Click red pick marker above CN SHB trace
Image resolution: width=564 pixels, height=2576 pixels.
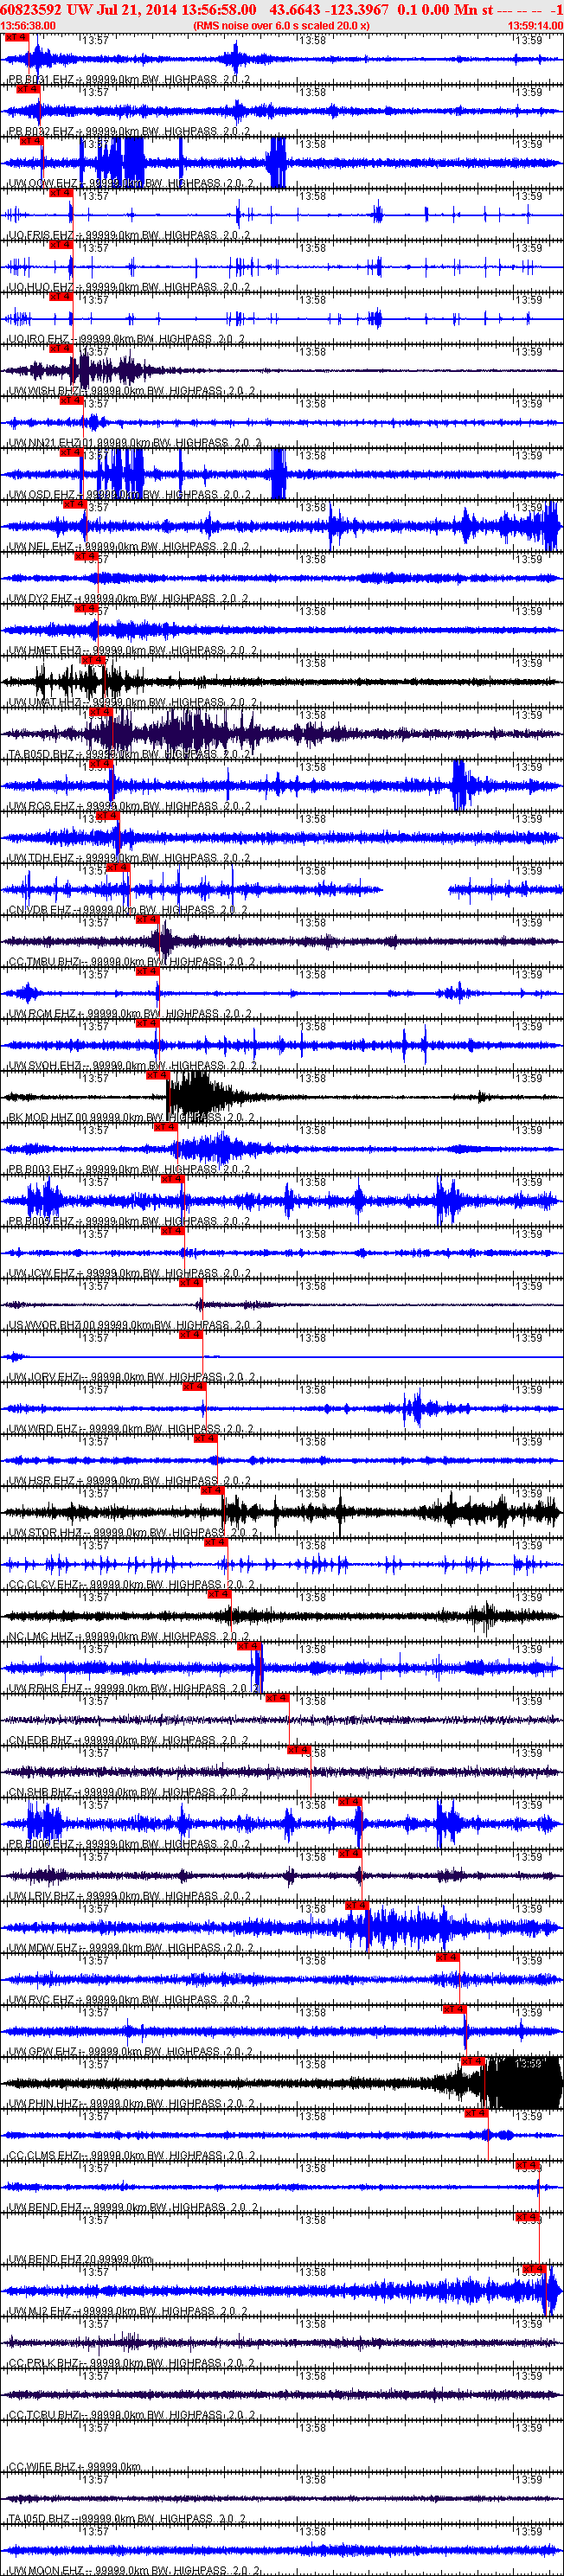(299, 1750)
